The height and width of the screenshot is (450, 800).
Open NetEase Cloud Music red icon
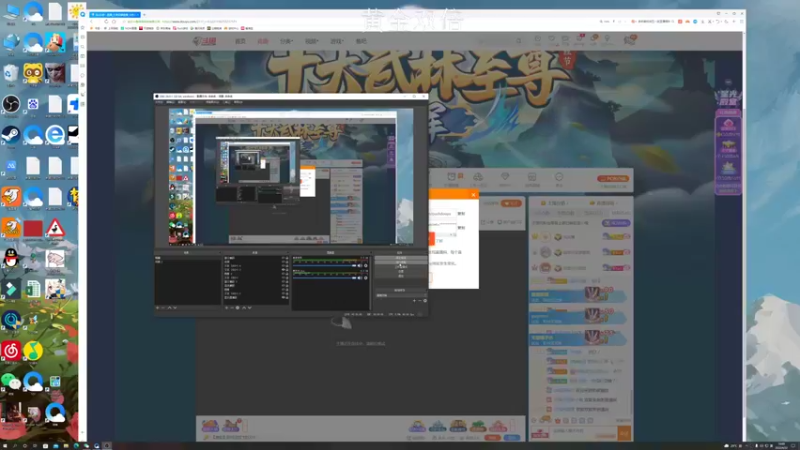[x=11, y=351]
